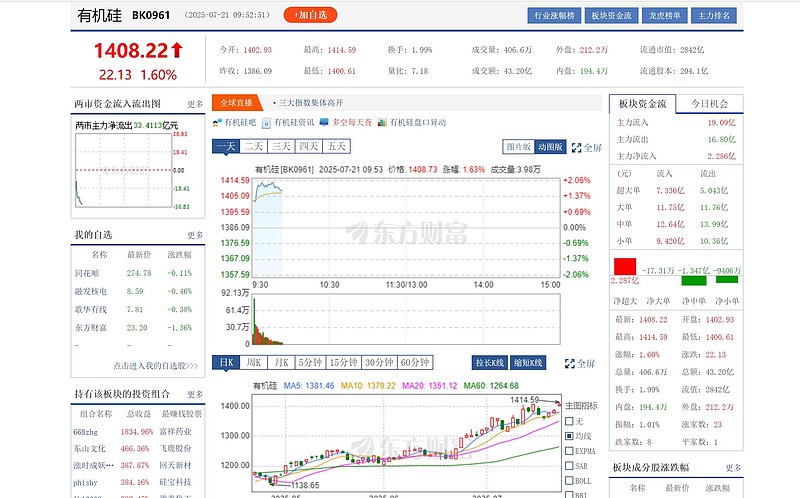Click 更多 beside 两市资金流入流出图
Image resolution: width=800 pixels, height=498 pixels.
coord(195,104)
